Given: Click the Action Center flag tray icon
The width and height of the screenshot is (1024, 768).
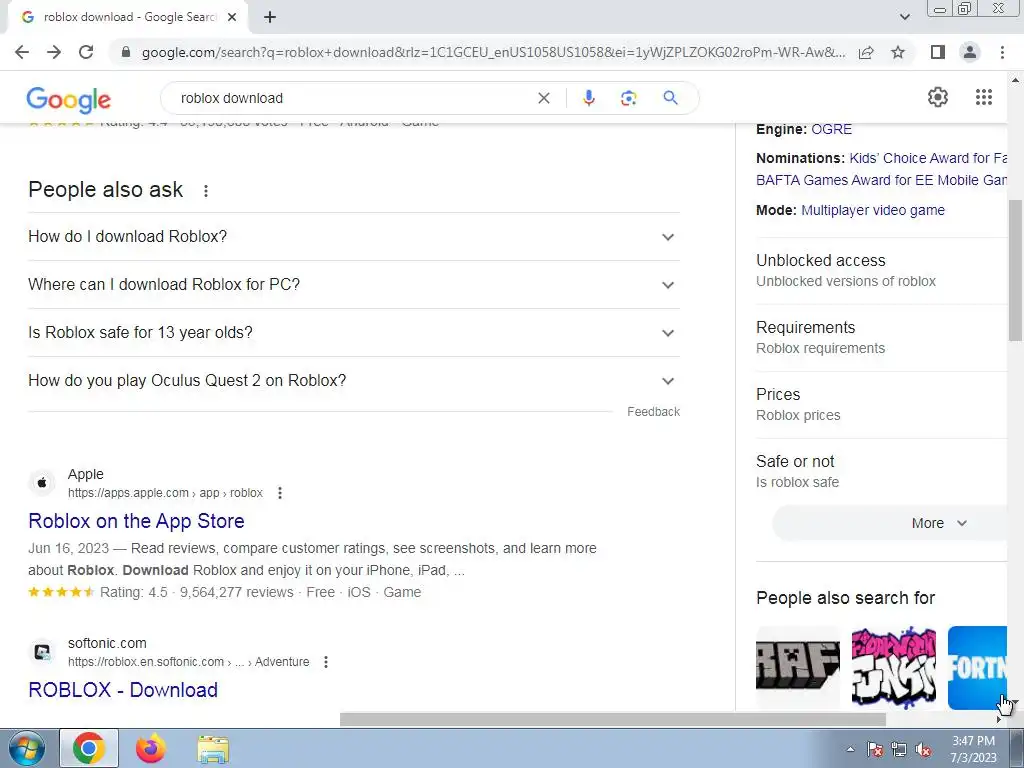Looking at the screenshot, I should (x=875, y=750).
